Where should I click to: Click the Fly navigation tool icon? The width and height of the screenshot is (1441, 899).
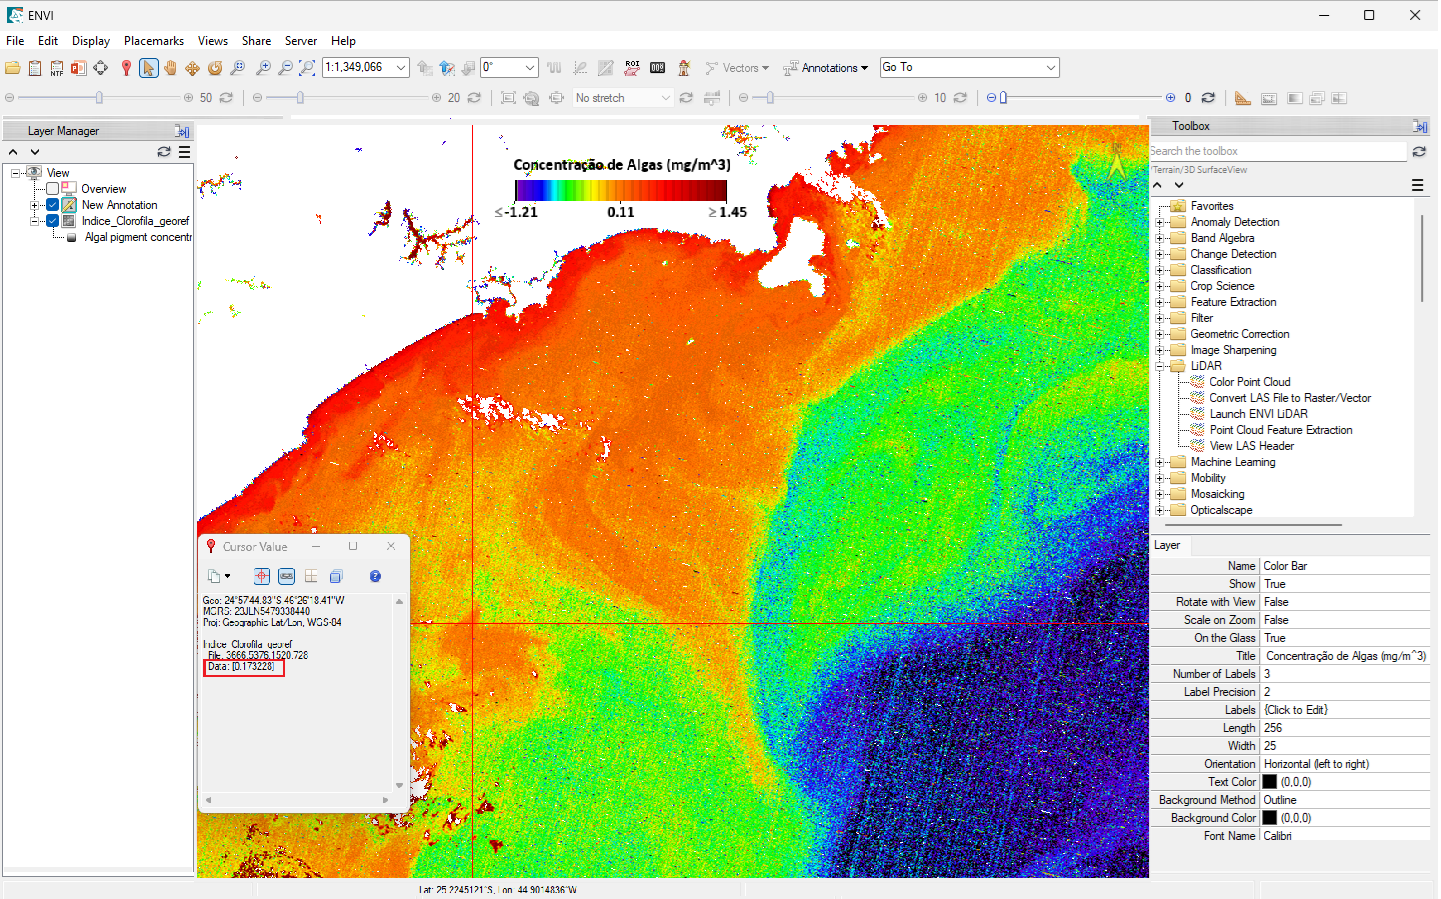[x=192, y=68]
